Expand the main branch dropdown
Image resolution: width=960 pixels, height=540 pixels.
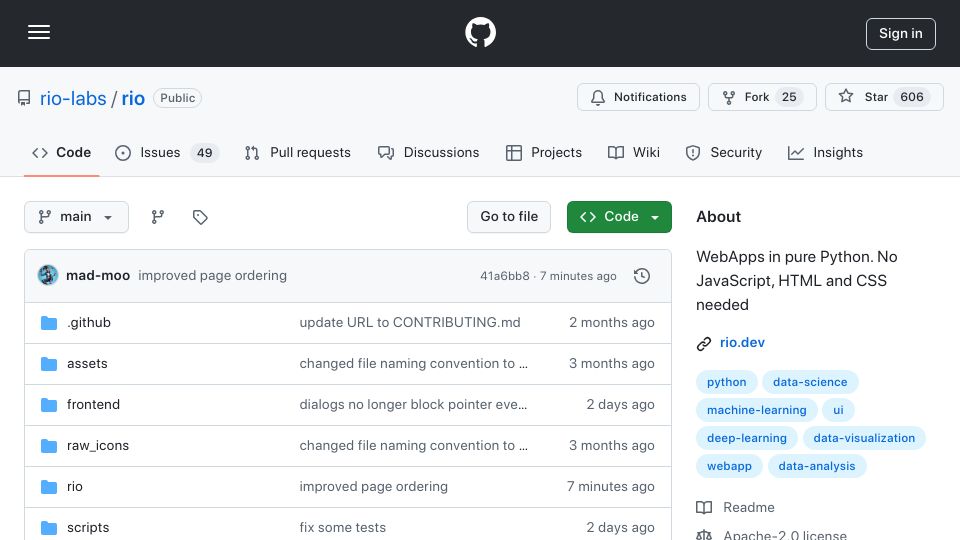click(77, 217)
